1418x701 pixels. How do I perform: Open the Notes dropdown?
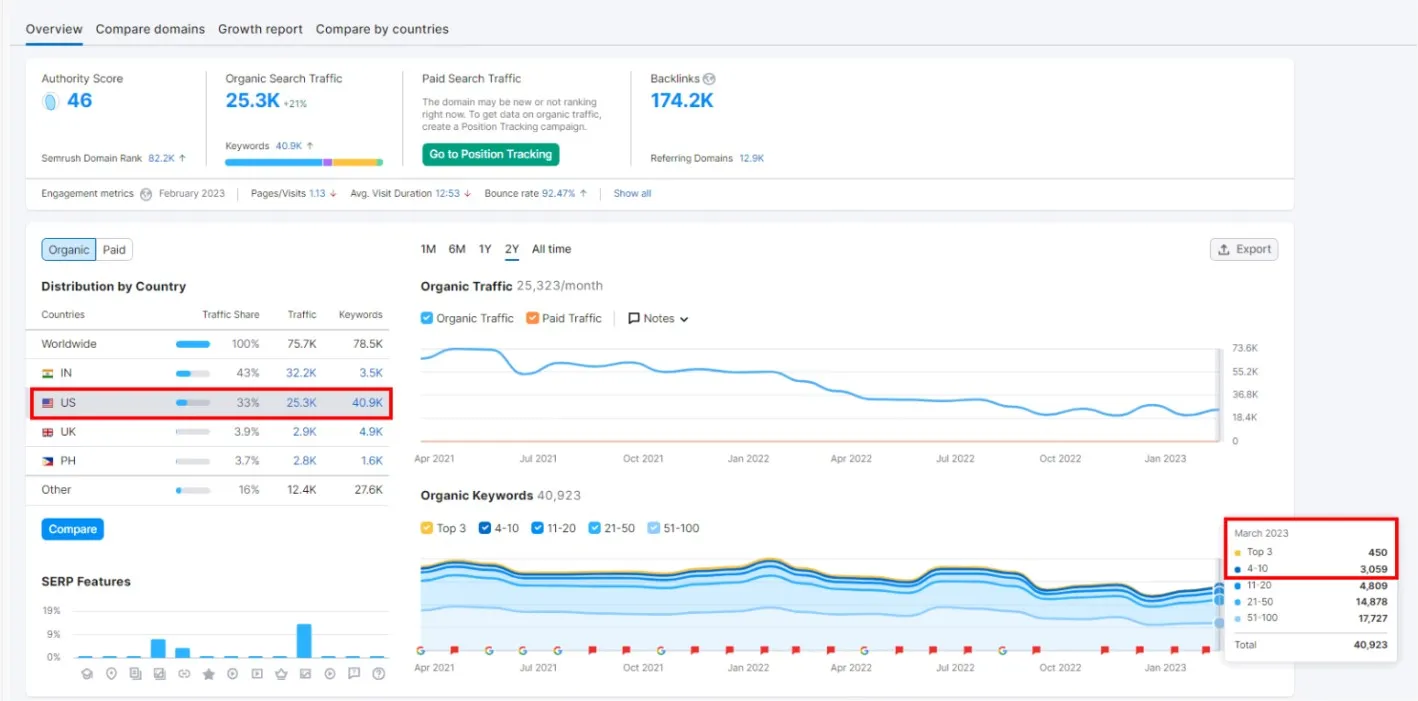(658, 318)
